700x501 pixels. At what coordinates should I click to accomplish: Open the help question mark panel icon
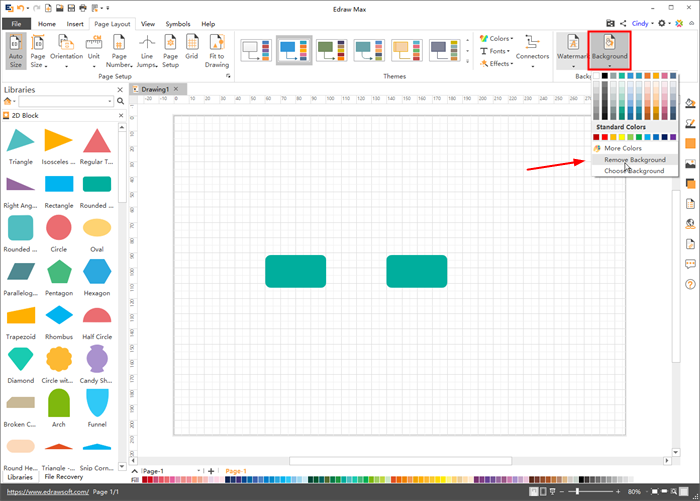click(x=690, y=284)
